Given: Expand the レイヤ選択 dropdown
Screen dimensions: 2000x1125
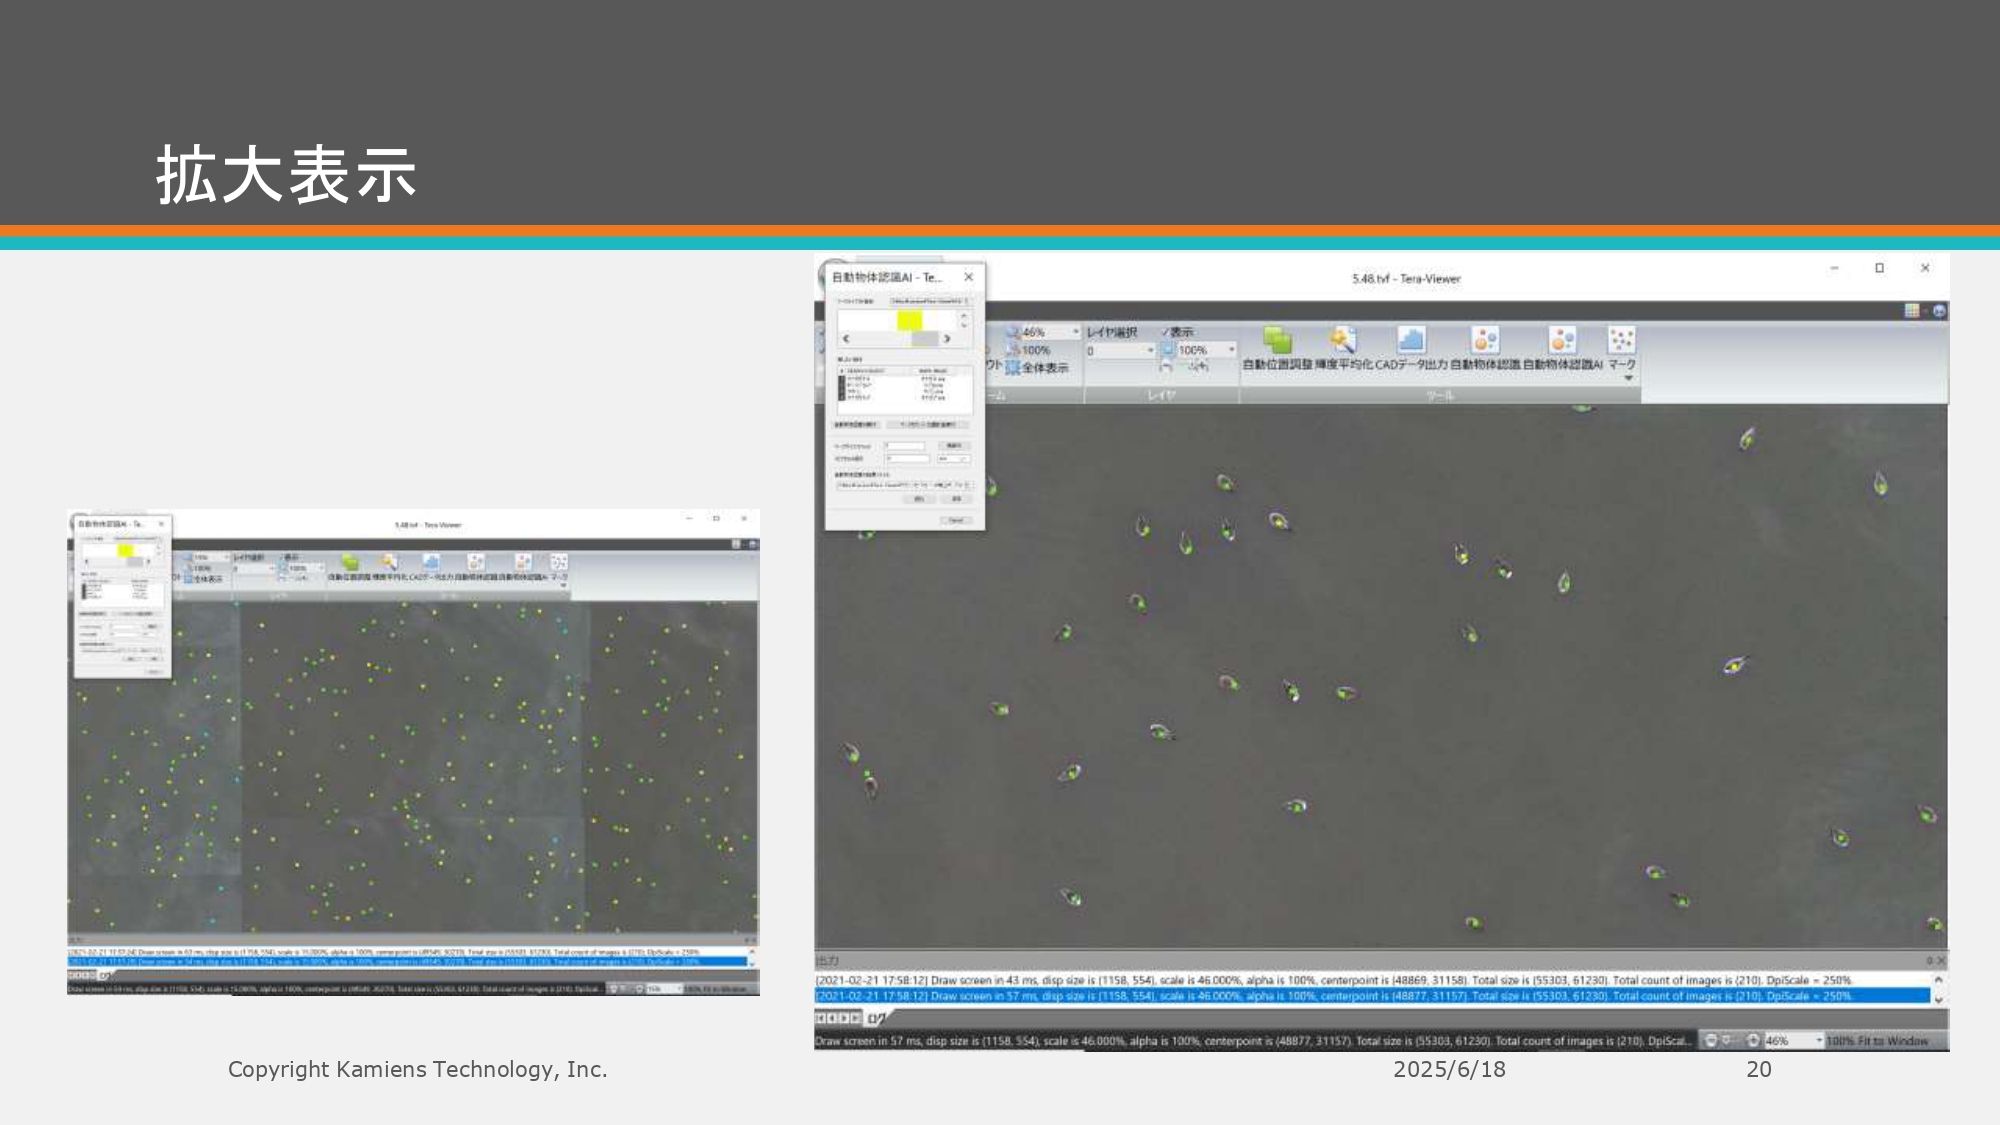Looking at the screenshot, I should [1150, 351].
